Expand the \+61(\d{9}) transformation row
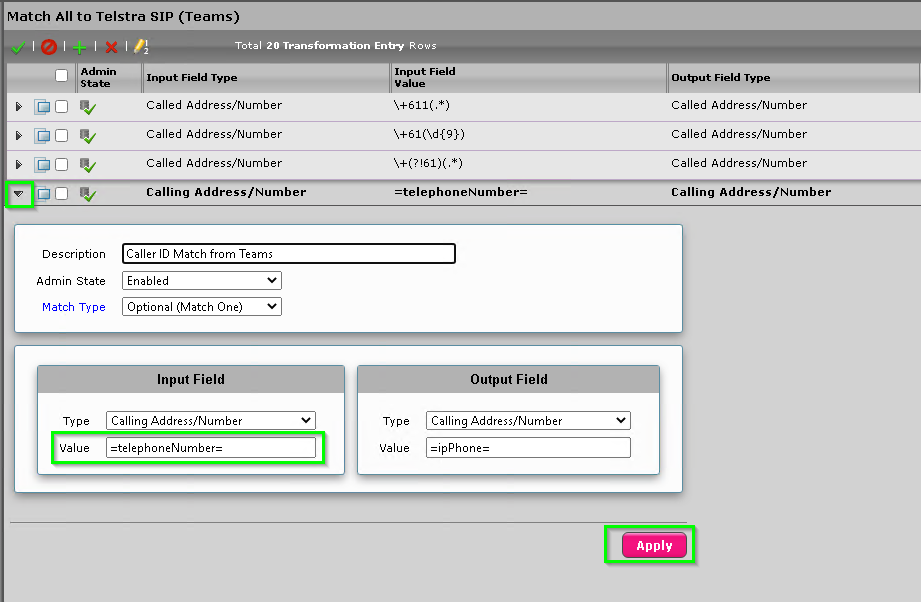This screenshot has height=602, width=921. coord(19,136)
